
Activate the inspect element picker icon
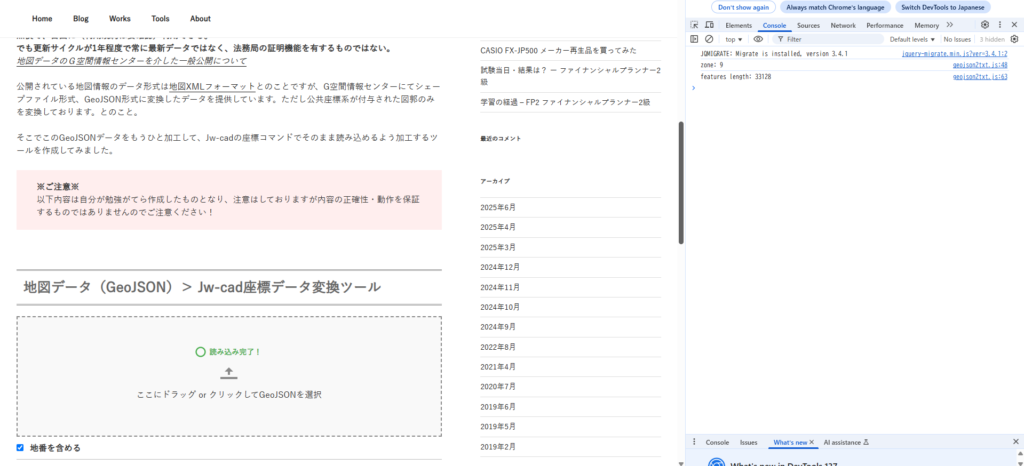(x=694, y=25)
